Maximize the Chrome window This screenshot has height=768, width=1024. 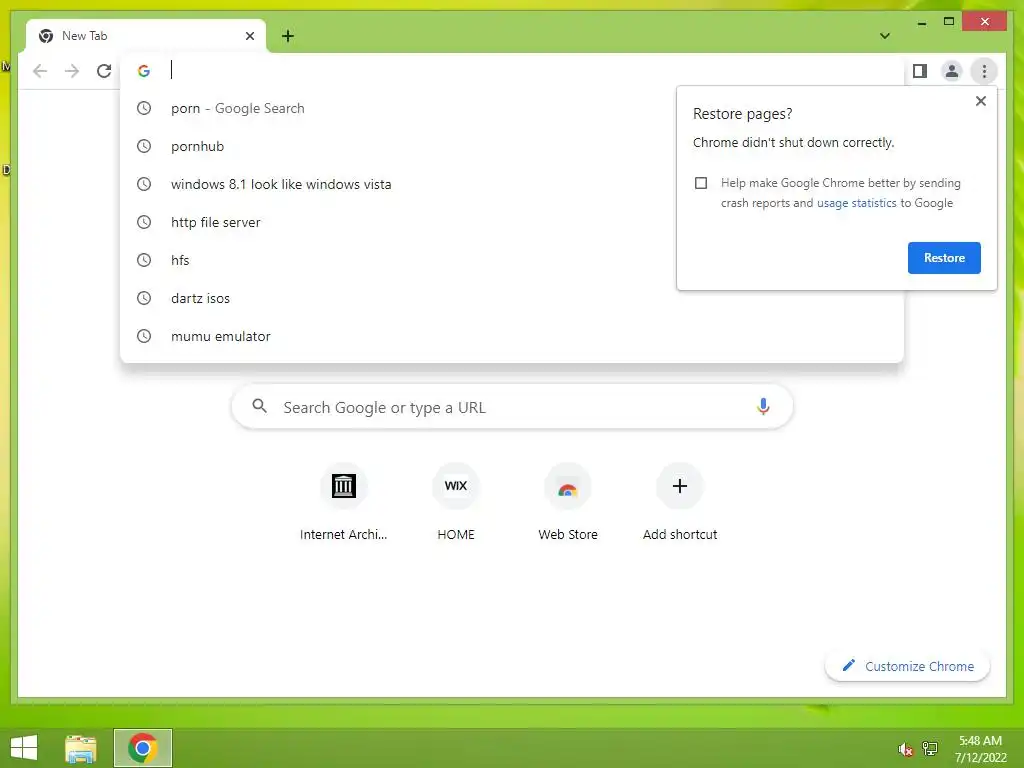[949, 22]
